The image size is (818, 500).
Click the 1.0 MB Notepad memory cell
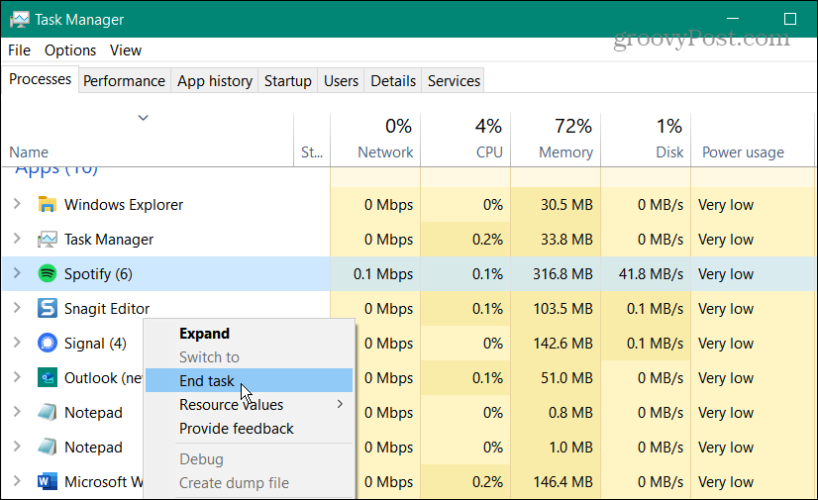coord(556,447)
